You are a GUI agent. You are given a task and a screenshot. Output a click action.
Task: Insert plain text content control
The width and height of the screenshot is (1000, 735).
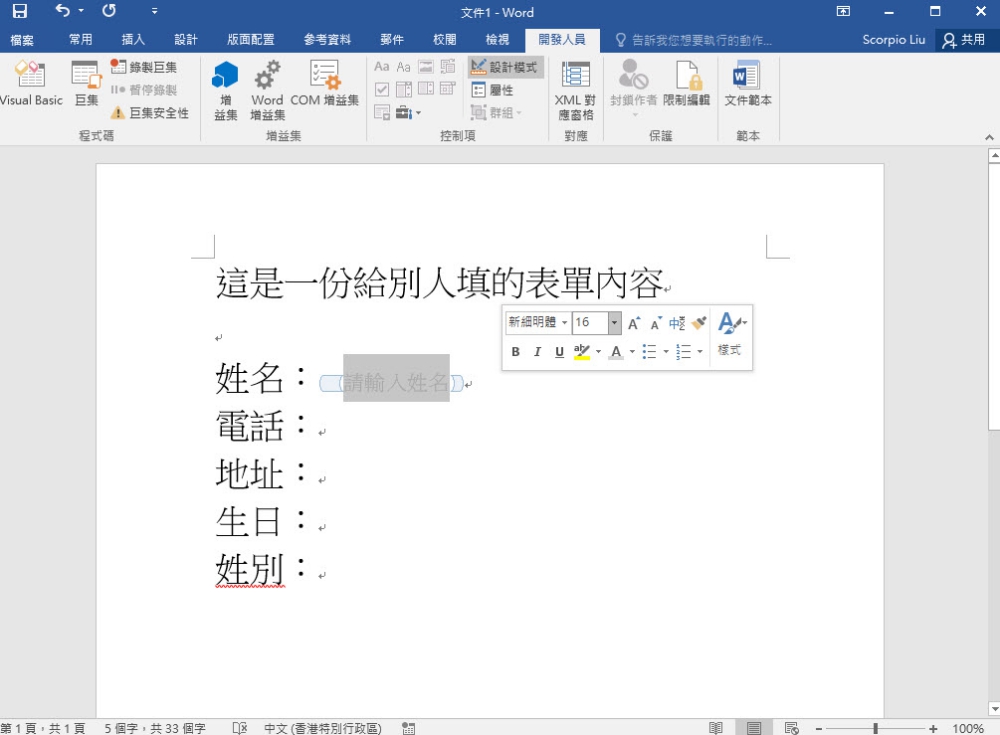pyautogui.click(x=403, y=67)
